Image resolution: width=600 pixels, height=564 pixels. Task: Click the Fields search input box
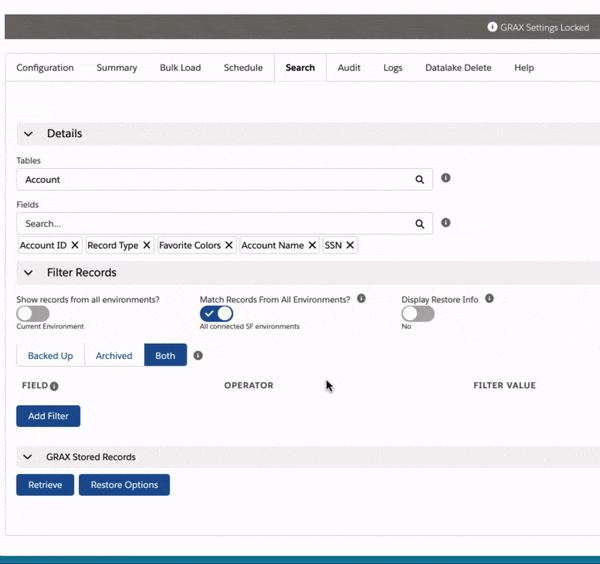[x=225, y=224]
